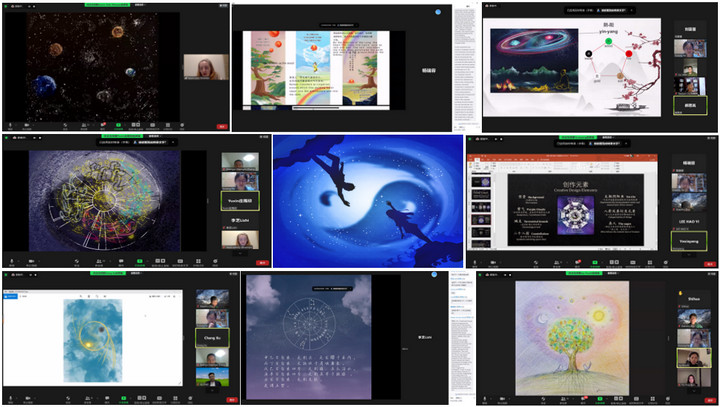720x407 pixels.
Task: Mute microphone in the circular wheel artwork window
Action: coord(13,260)
